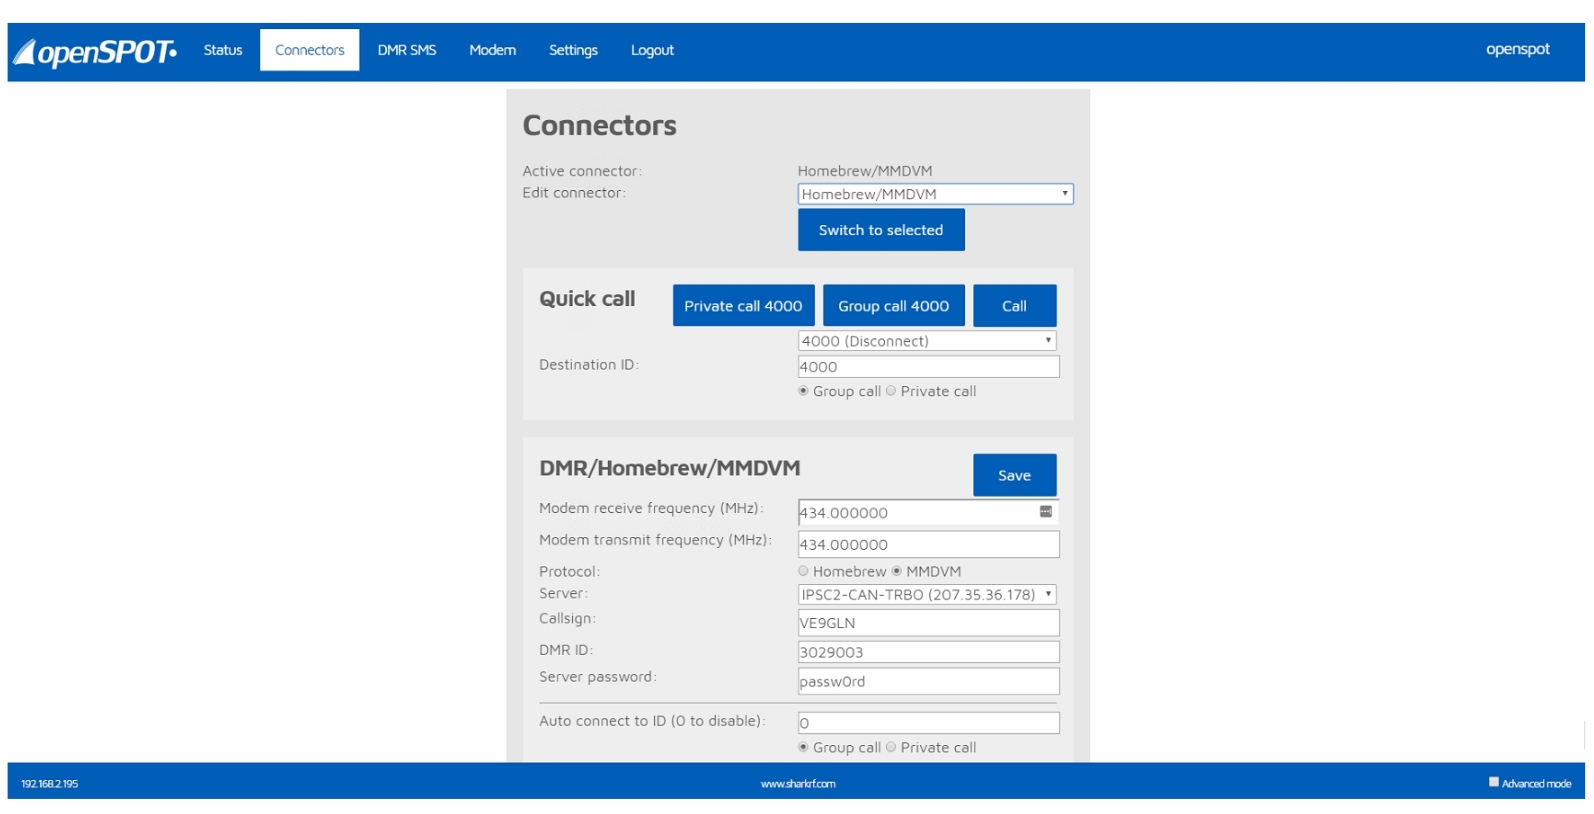1594x814 pixels.
Task: Select Private call under Destination ID
Action: click(x=891, y=391)
